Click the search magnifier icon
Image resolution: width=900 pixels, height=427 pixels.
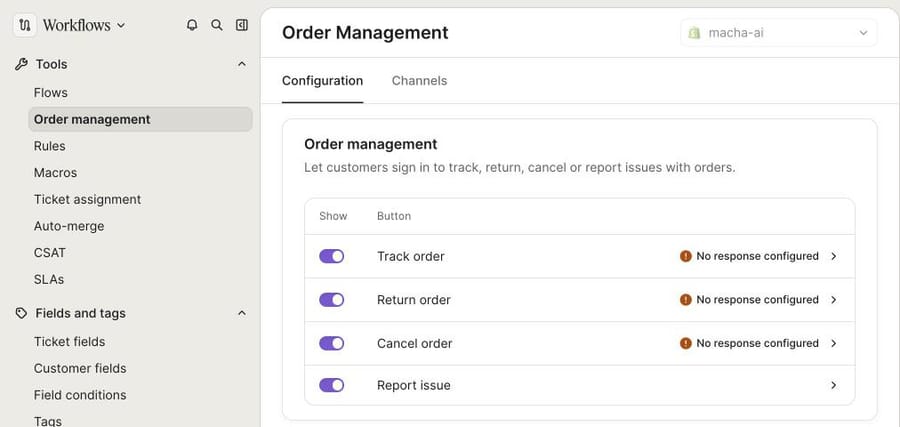click(217, 25)
